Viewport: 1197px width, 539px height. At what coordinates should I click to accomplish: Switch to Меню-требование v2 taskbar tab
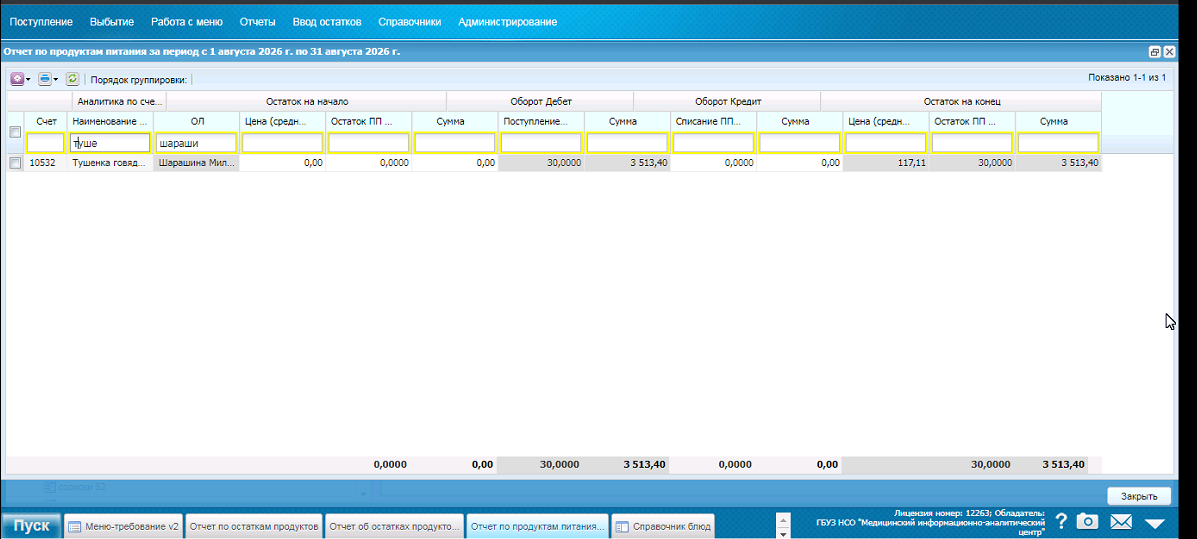123,526
